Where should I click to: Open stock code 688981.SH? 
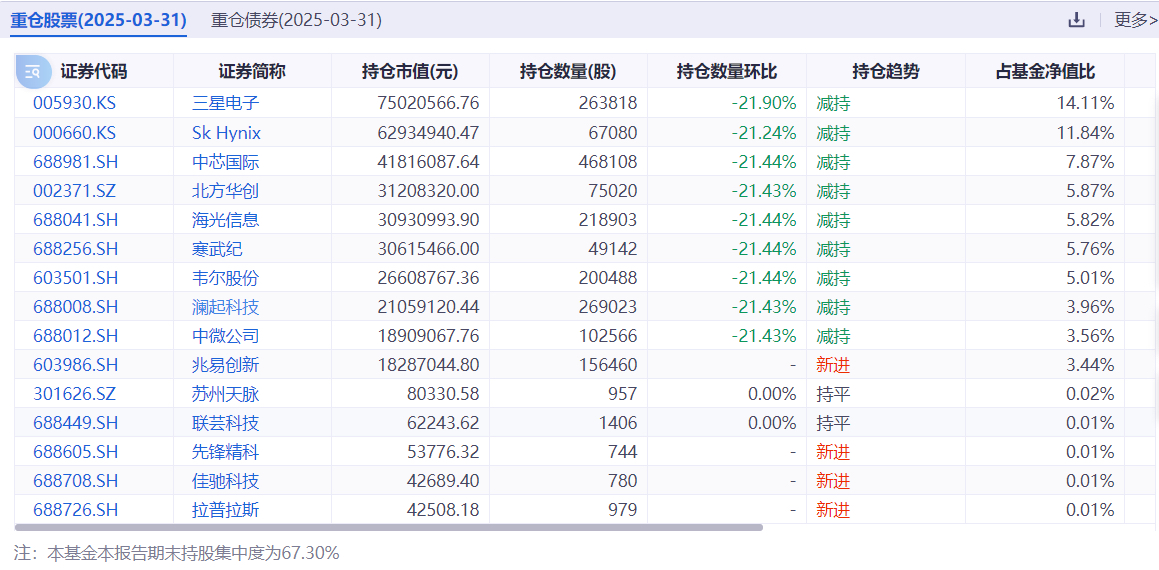click(x=75, y=162)
